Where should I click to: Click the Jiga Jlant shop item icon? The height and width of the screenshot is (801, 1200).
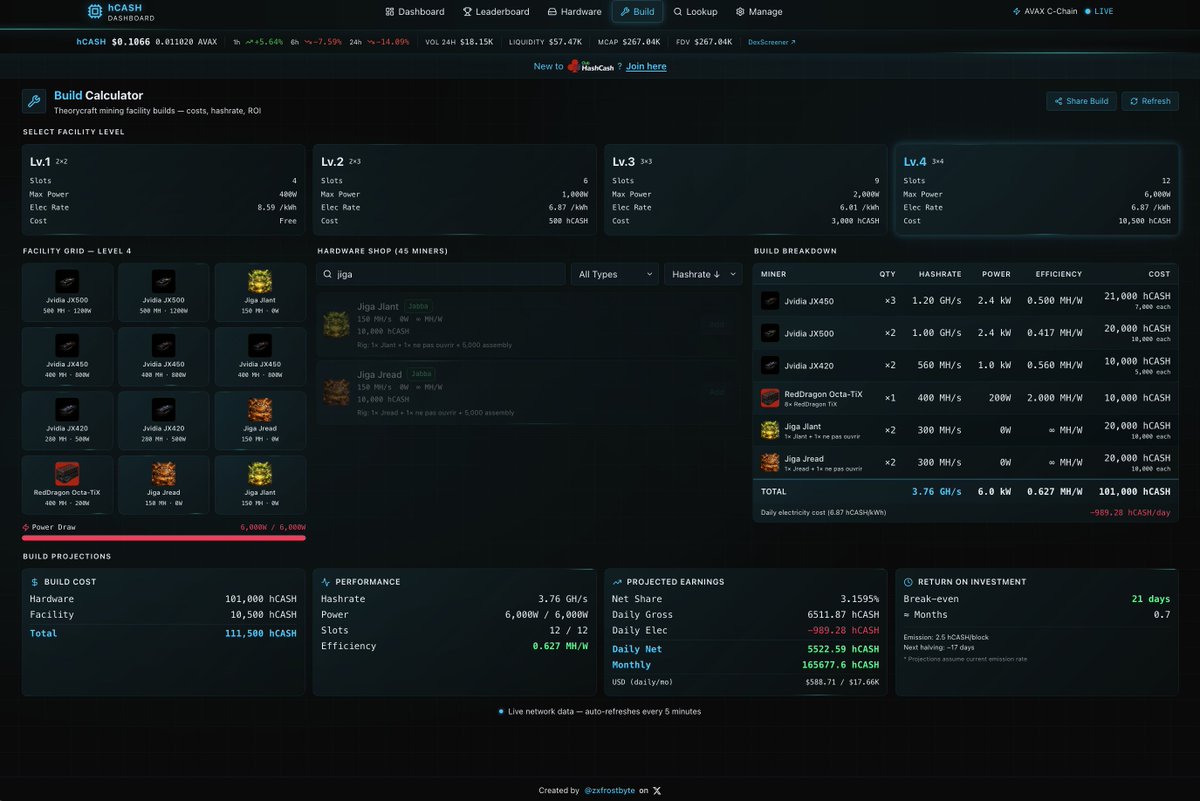pos(336,323)
